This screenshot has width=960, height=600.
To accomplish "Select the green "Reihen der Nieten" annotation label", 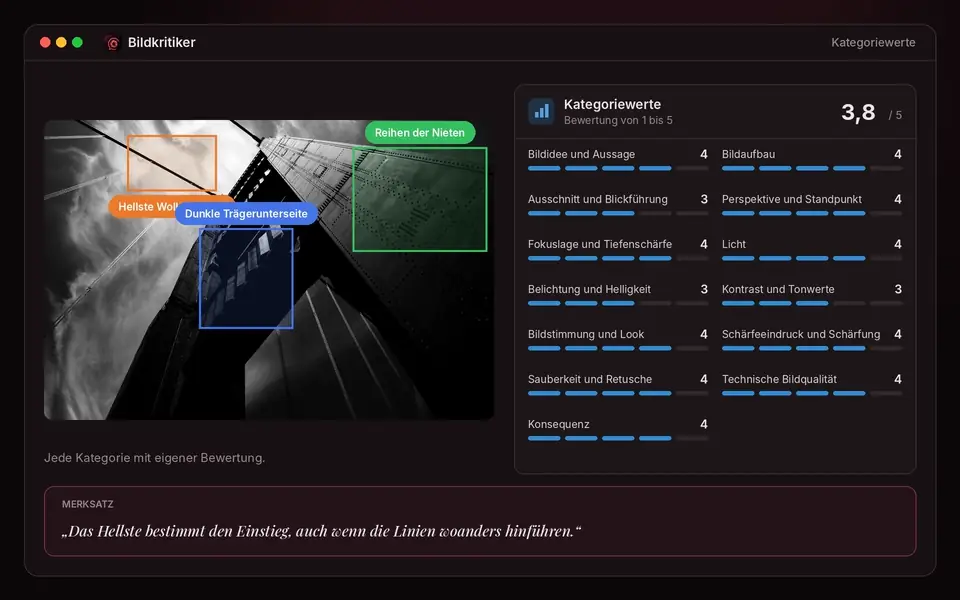I will click(x=420, y=132).
